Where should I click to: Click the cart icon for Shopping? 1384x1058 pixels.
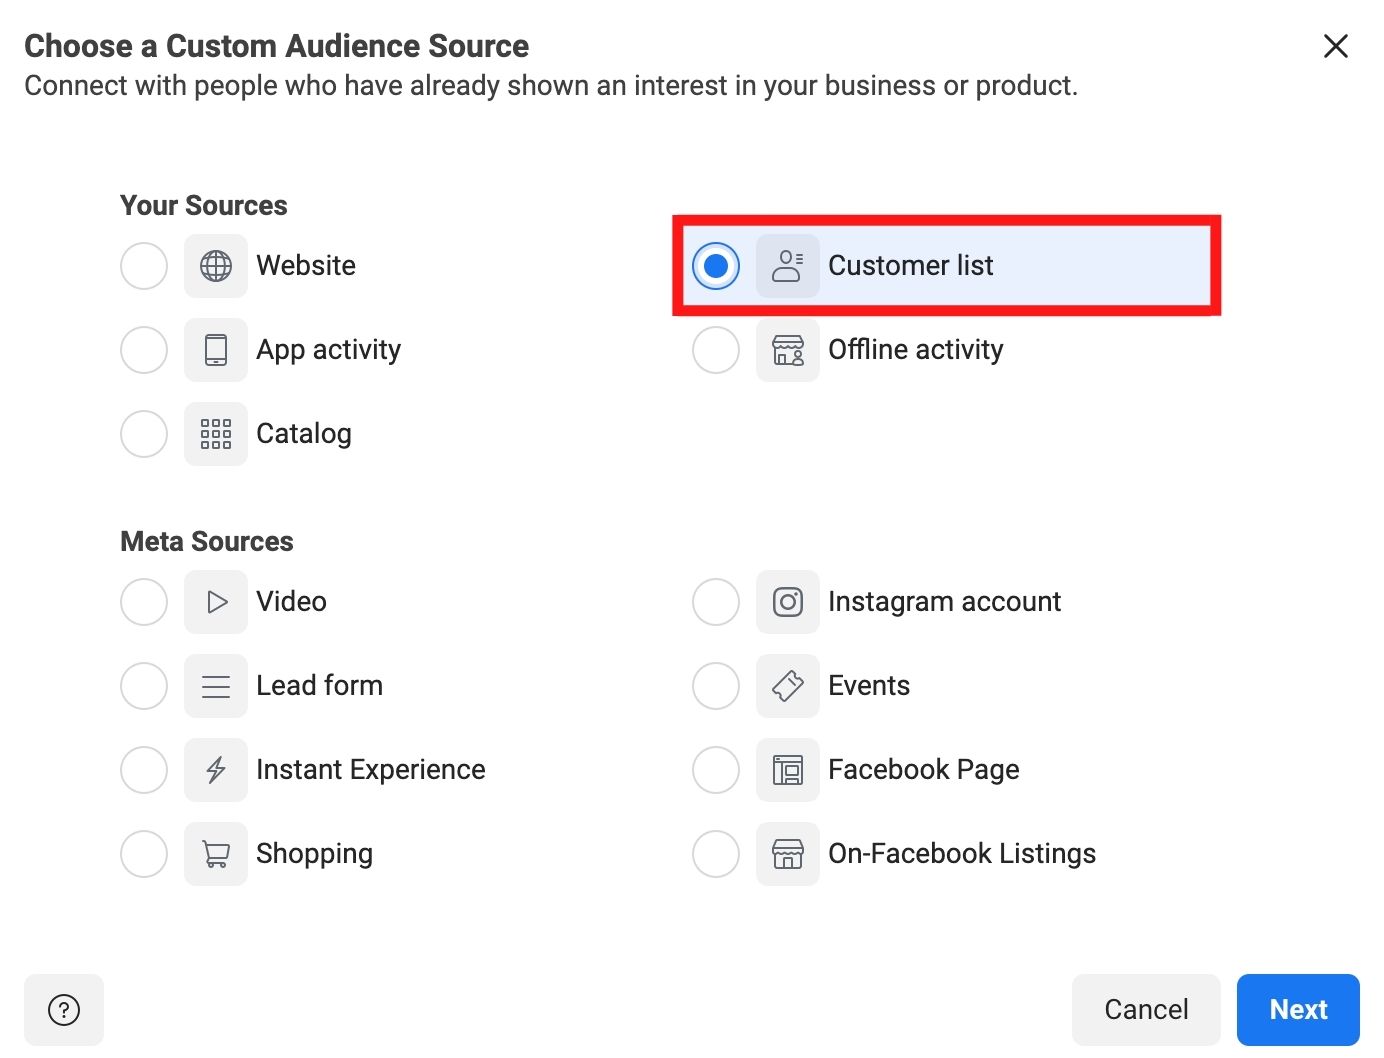tap(216, 854)
